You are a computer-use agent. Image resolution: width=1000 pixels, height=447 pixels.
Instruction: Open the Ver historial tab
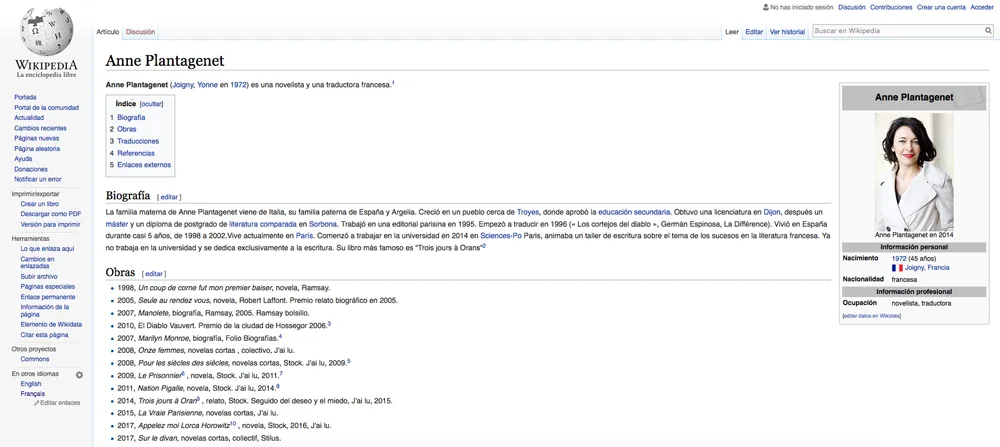787,32
